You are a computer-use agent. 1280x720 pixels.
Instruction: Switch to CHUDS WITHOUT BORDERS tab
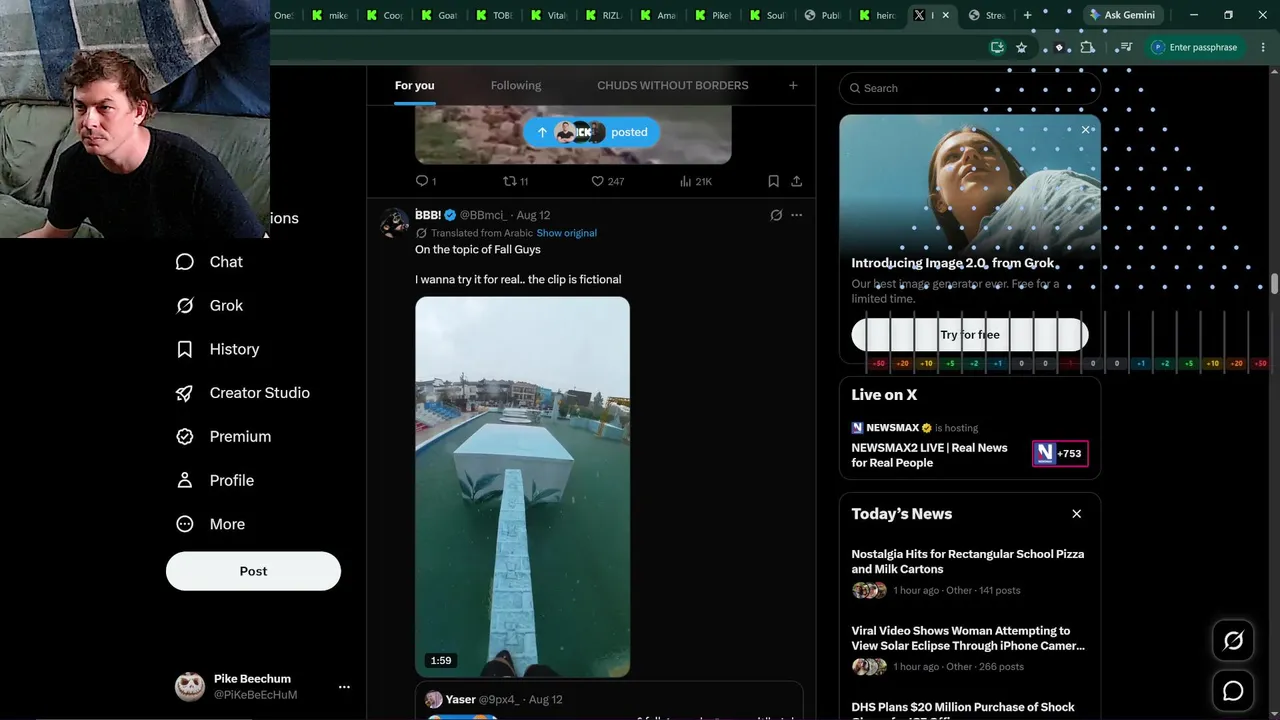pyautogui.click(x=673, y=86)
